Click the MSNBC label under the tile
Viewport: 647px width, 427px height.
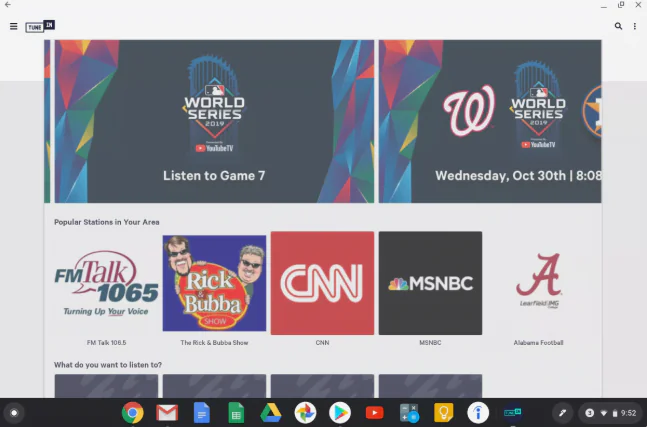pyautogui.click(x=430, y=342)
